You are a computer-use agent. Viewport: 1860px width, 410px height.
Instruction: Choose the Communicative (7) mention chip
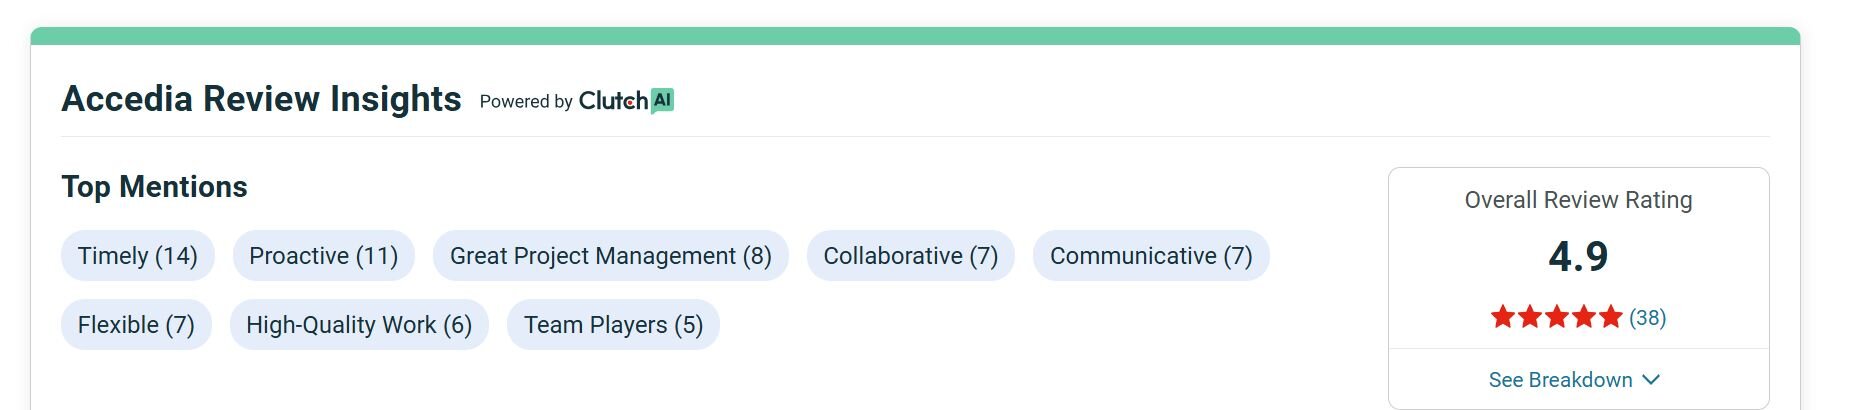point(1150,256)
